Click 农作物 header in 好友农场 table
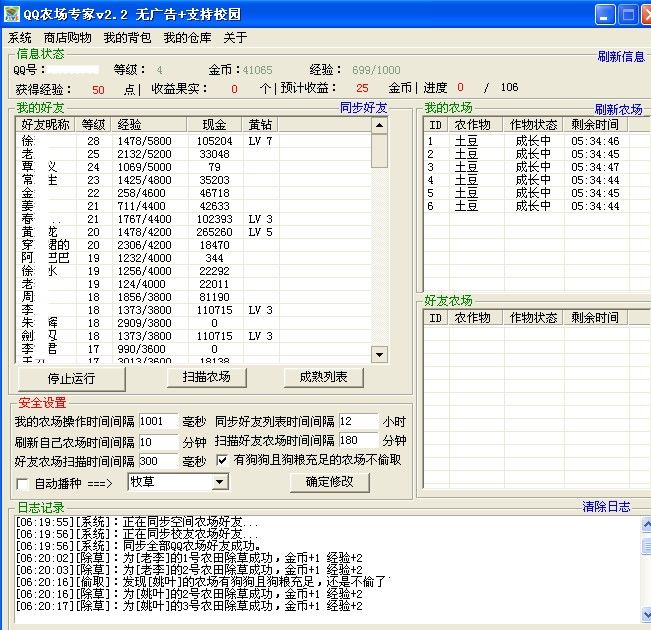The width and height of the screenshot is (651, 630). coord(476,318)
